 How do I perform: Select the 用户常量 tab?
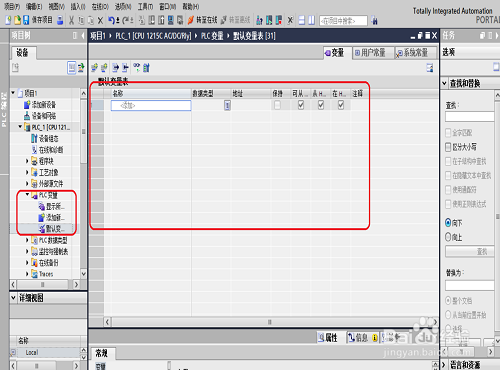click(x=373, y=53)
